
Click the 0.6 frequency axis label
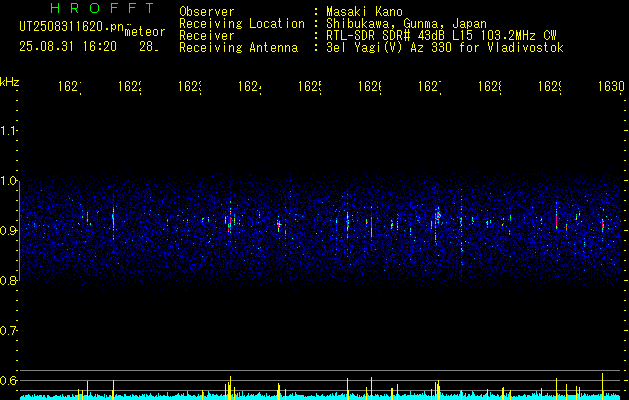pyautogui.click(x=8, y=380)
